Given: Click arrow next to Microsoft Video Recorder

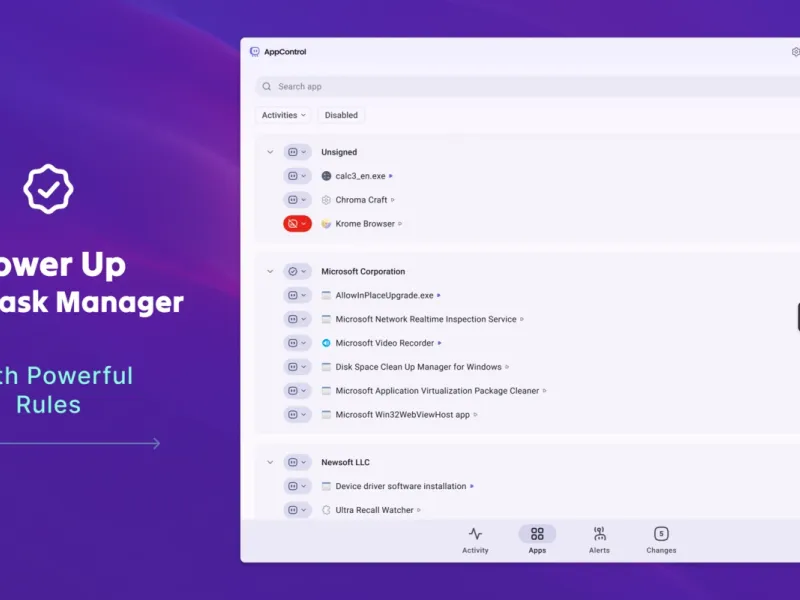Looking at the screenshot, I should click(440, 343).
